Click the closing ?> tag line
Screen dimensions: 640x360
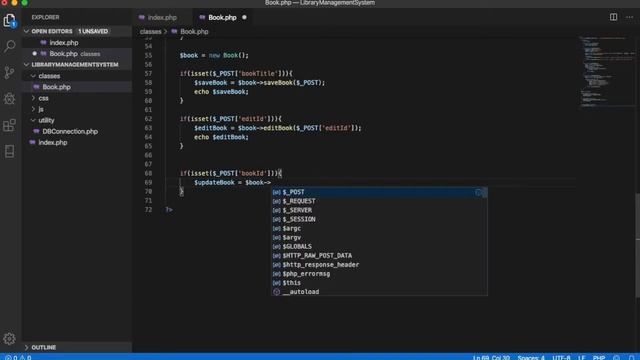169,210
